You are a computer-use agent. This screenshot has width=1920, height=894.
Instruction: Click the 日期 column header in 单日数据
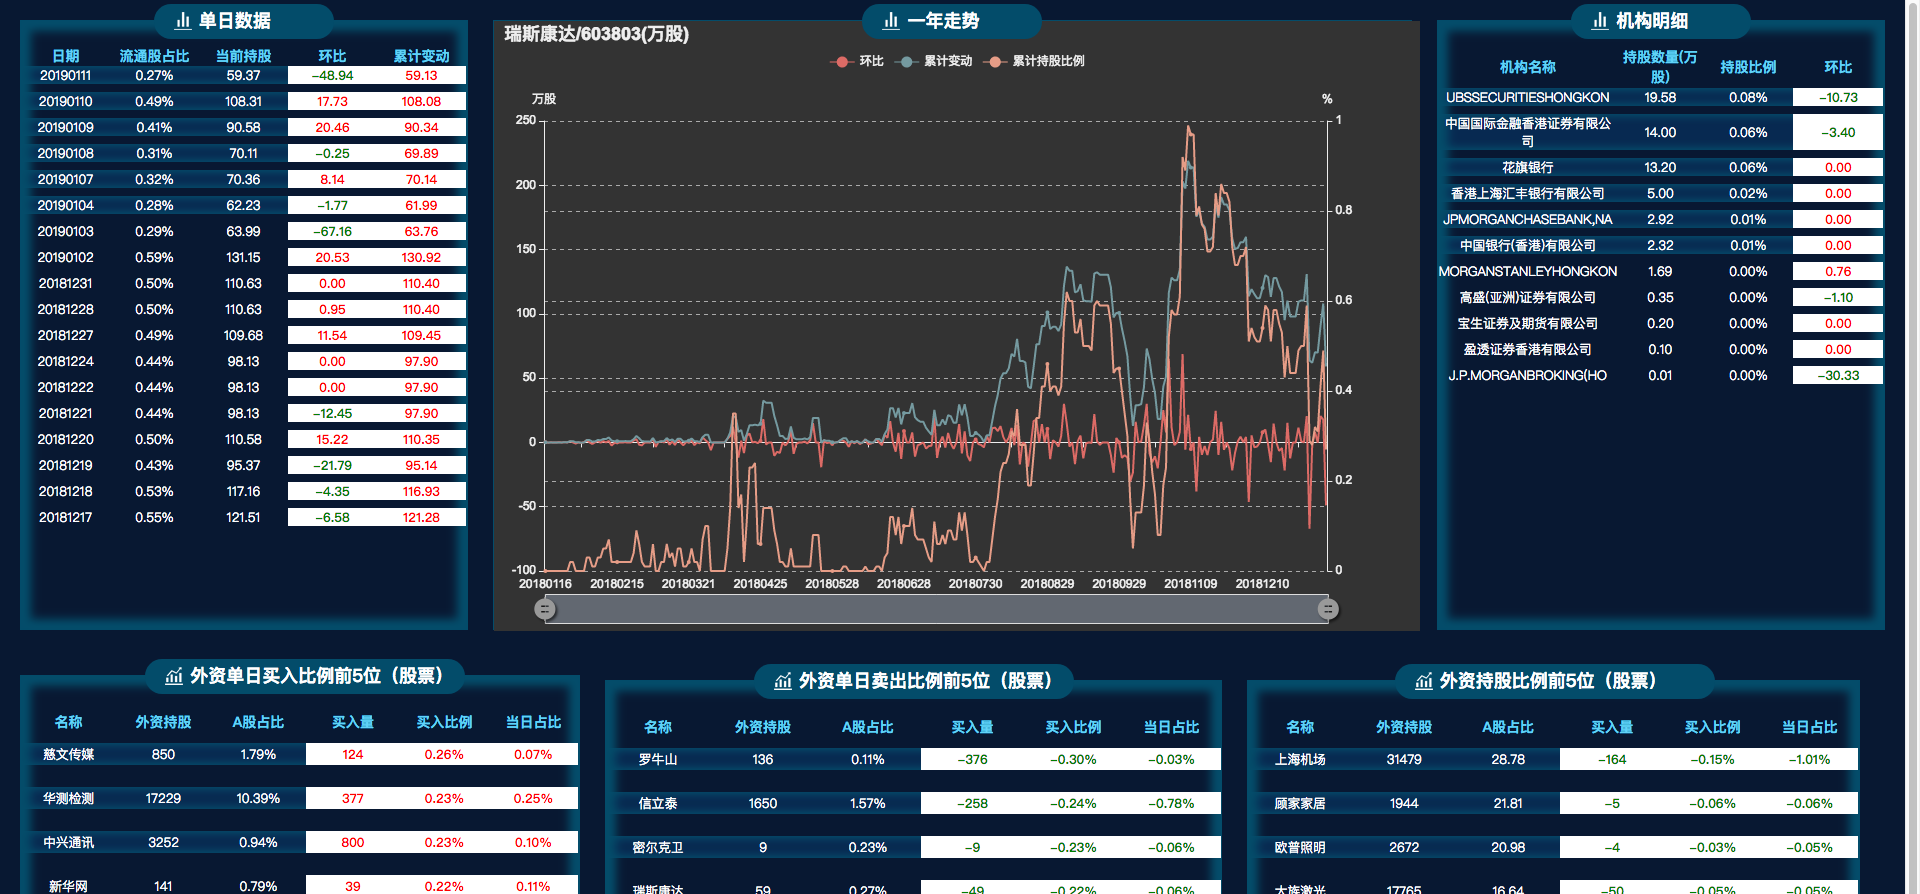(66, 56)
